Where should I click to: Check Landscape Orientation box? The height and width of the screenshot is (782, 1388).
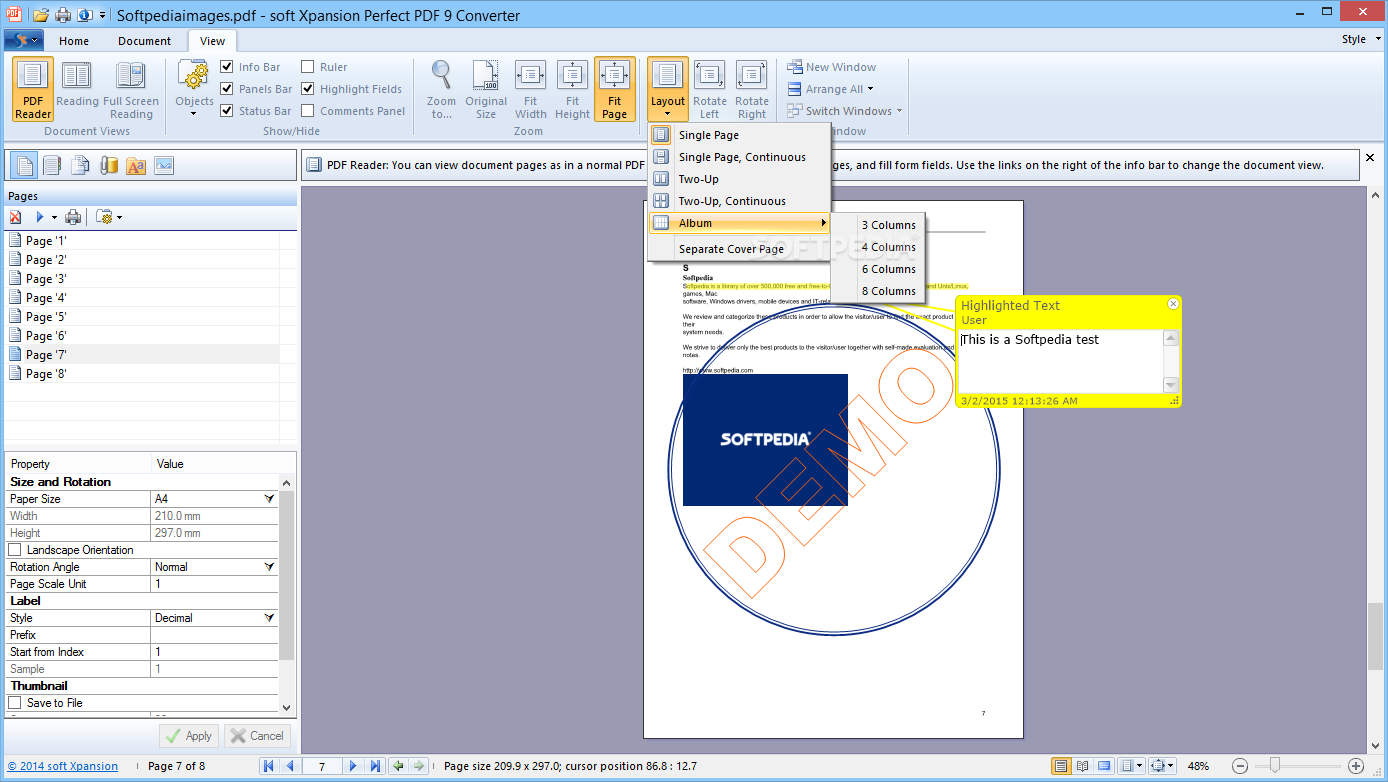[15, 550]
